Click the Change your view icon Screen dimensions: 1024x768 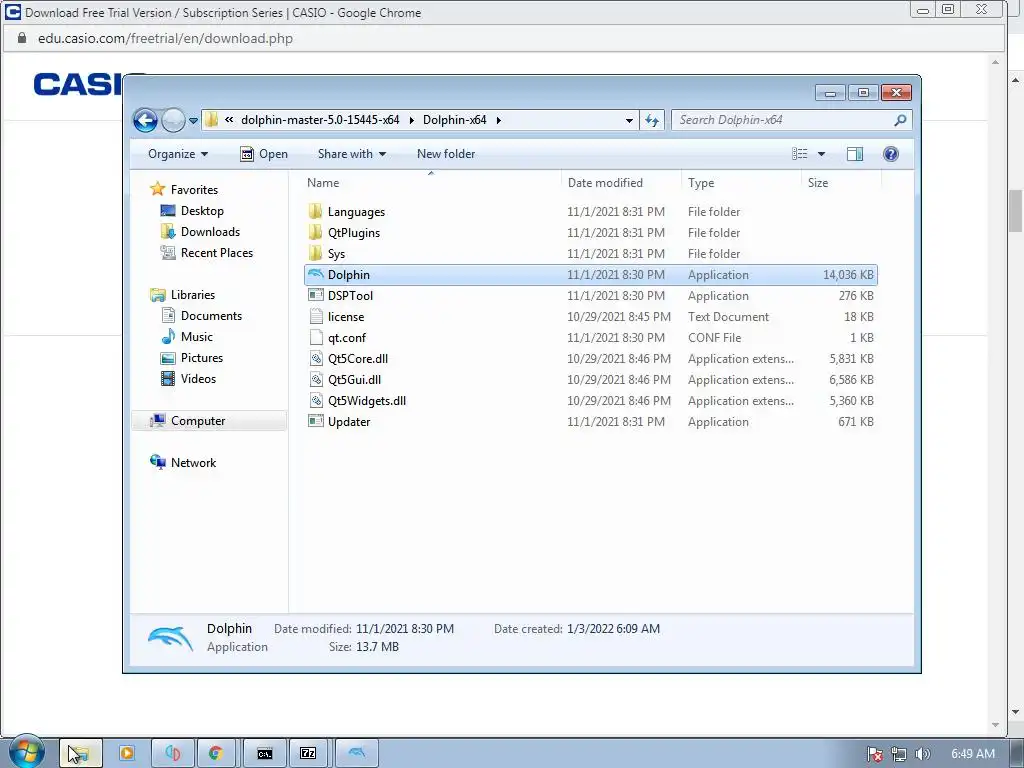pyautogui.click(x=800, y=154)
